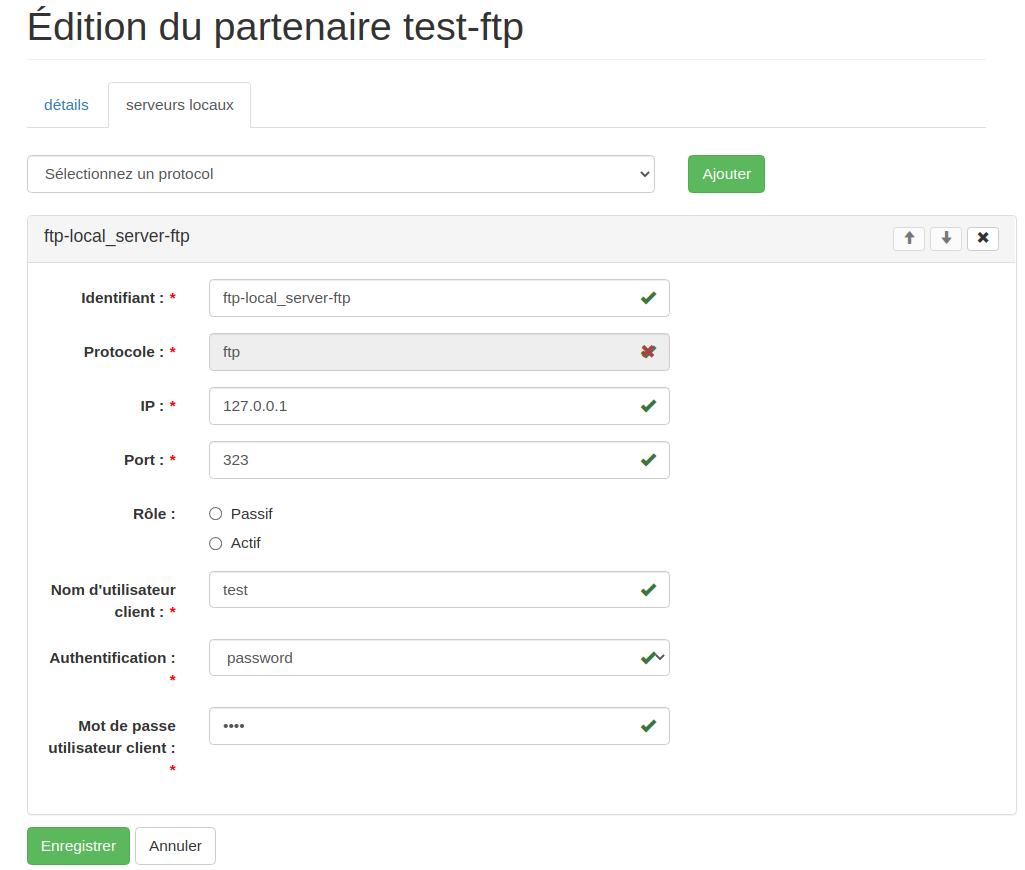This screenshot has width=1025, height=870.
Task: Focus the Mot de passe input field
Action: [439, 726]
